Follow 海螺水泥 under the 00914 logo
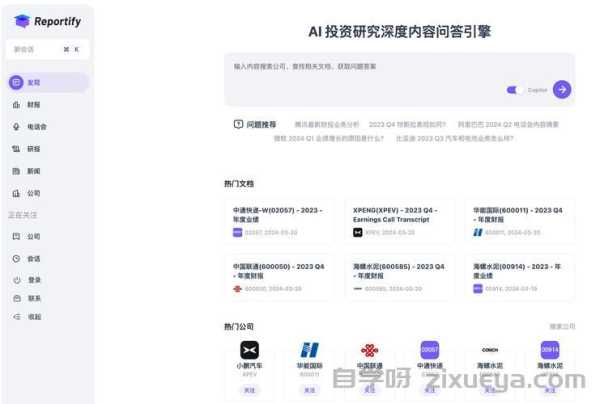The width and height of the screenshot is (600, 404). pos(550,390)
